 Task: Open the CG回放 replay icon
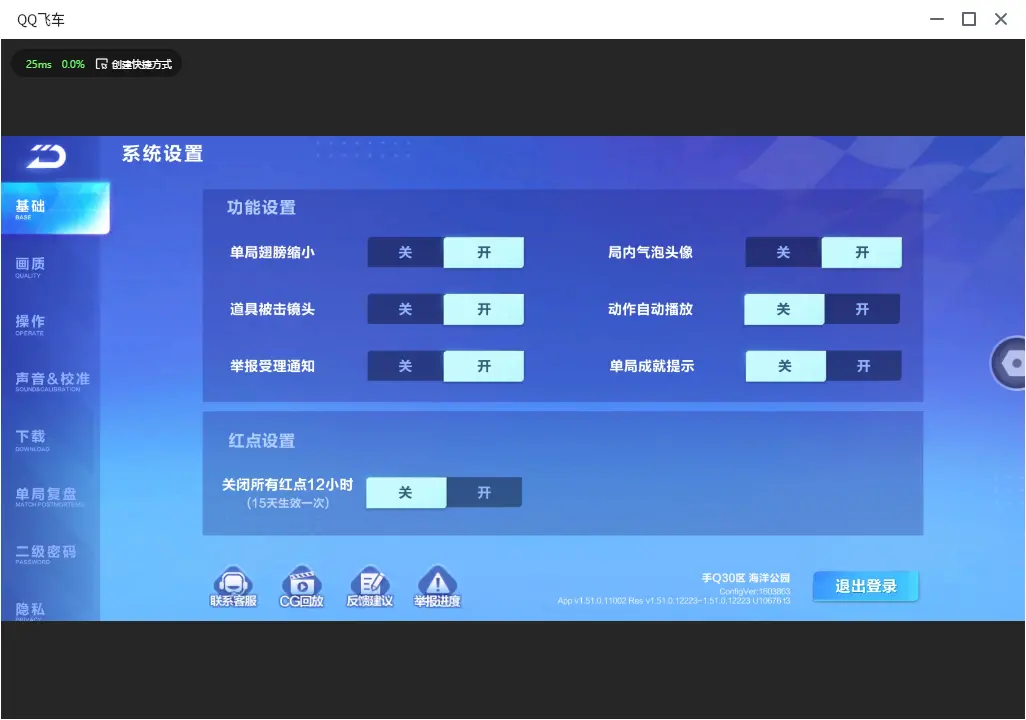coord(302,586)
